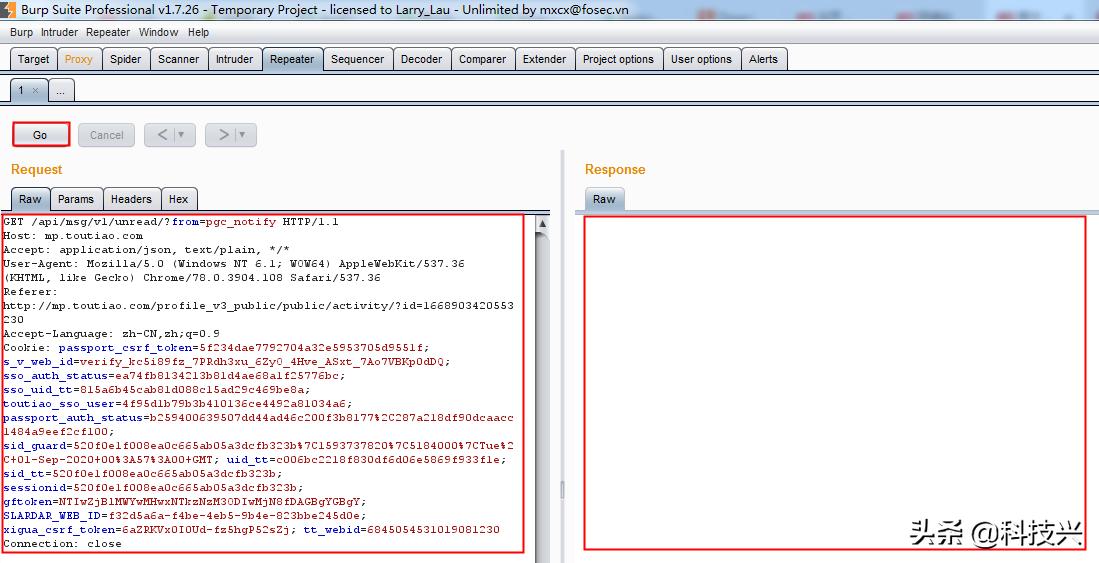Switch to the Sequencer tab

click(x=357, y=59)
